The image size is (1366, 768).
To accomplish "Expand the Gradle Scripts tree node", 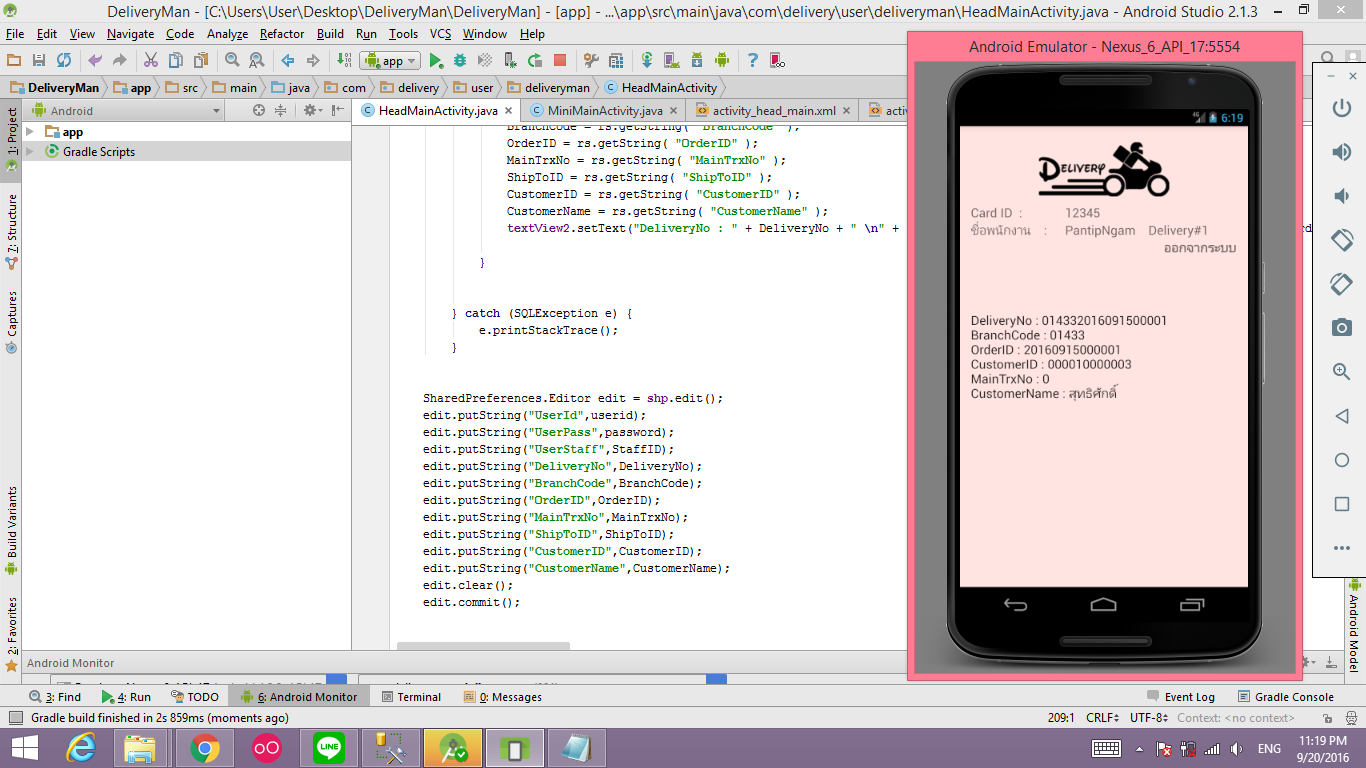I will point(30,152).
